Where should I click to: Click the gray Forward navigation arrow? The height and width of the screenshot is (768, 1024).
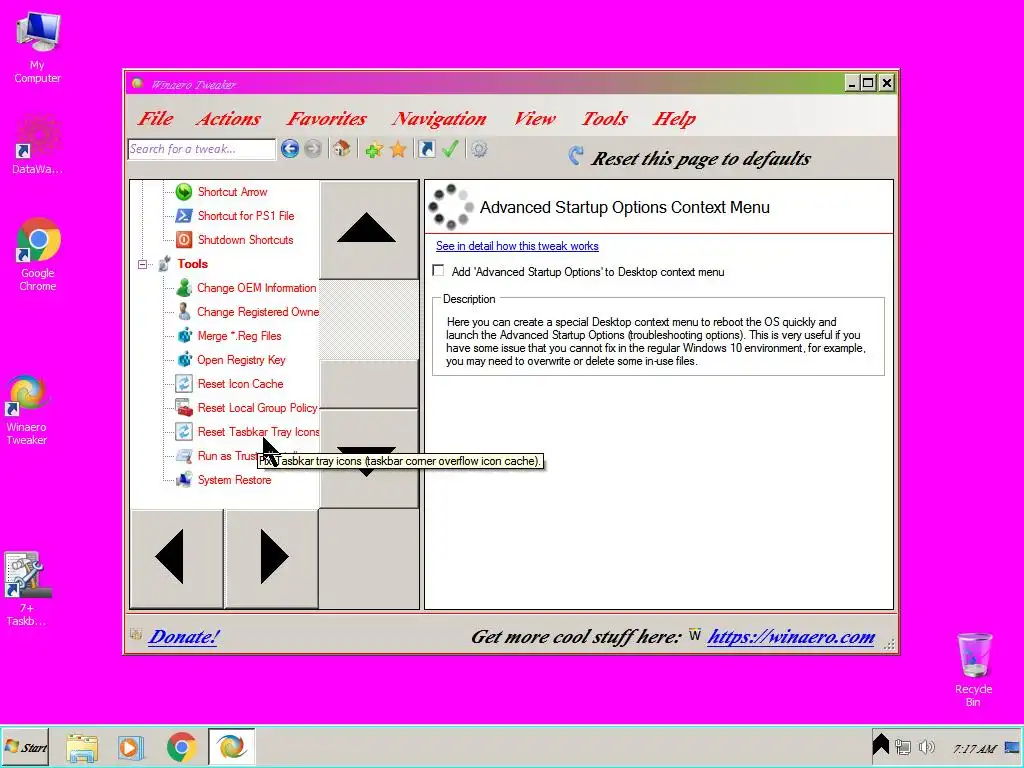(x=313, y=149)
